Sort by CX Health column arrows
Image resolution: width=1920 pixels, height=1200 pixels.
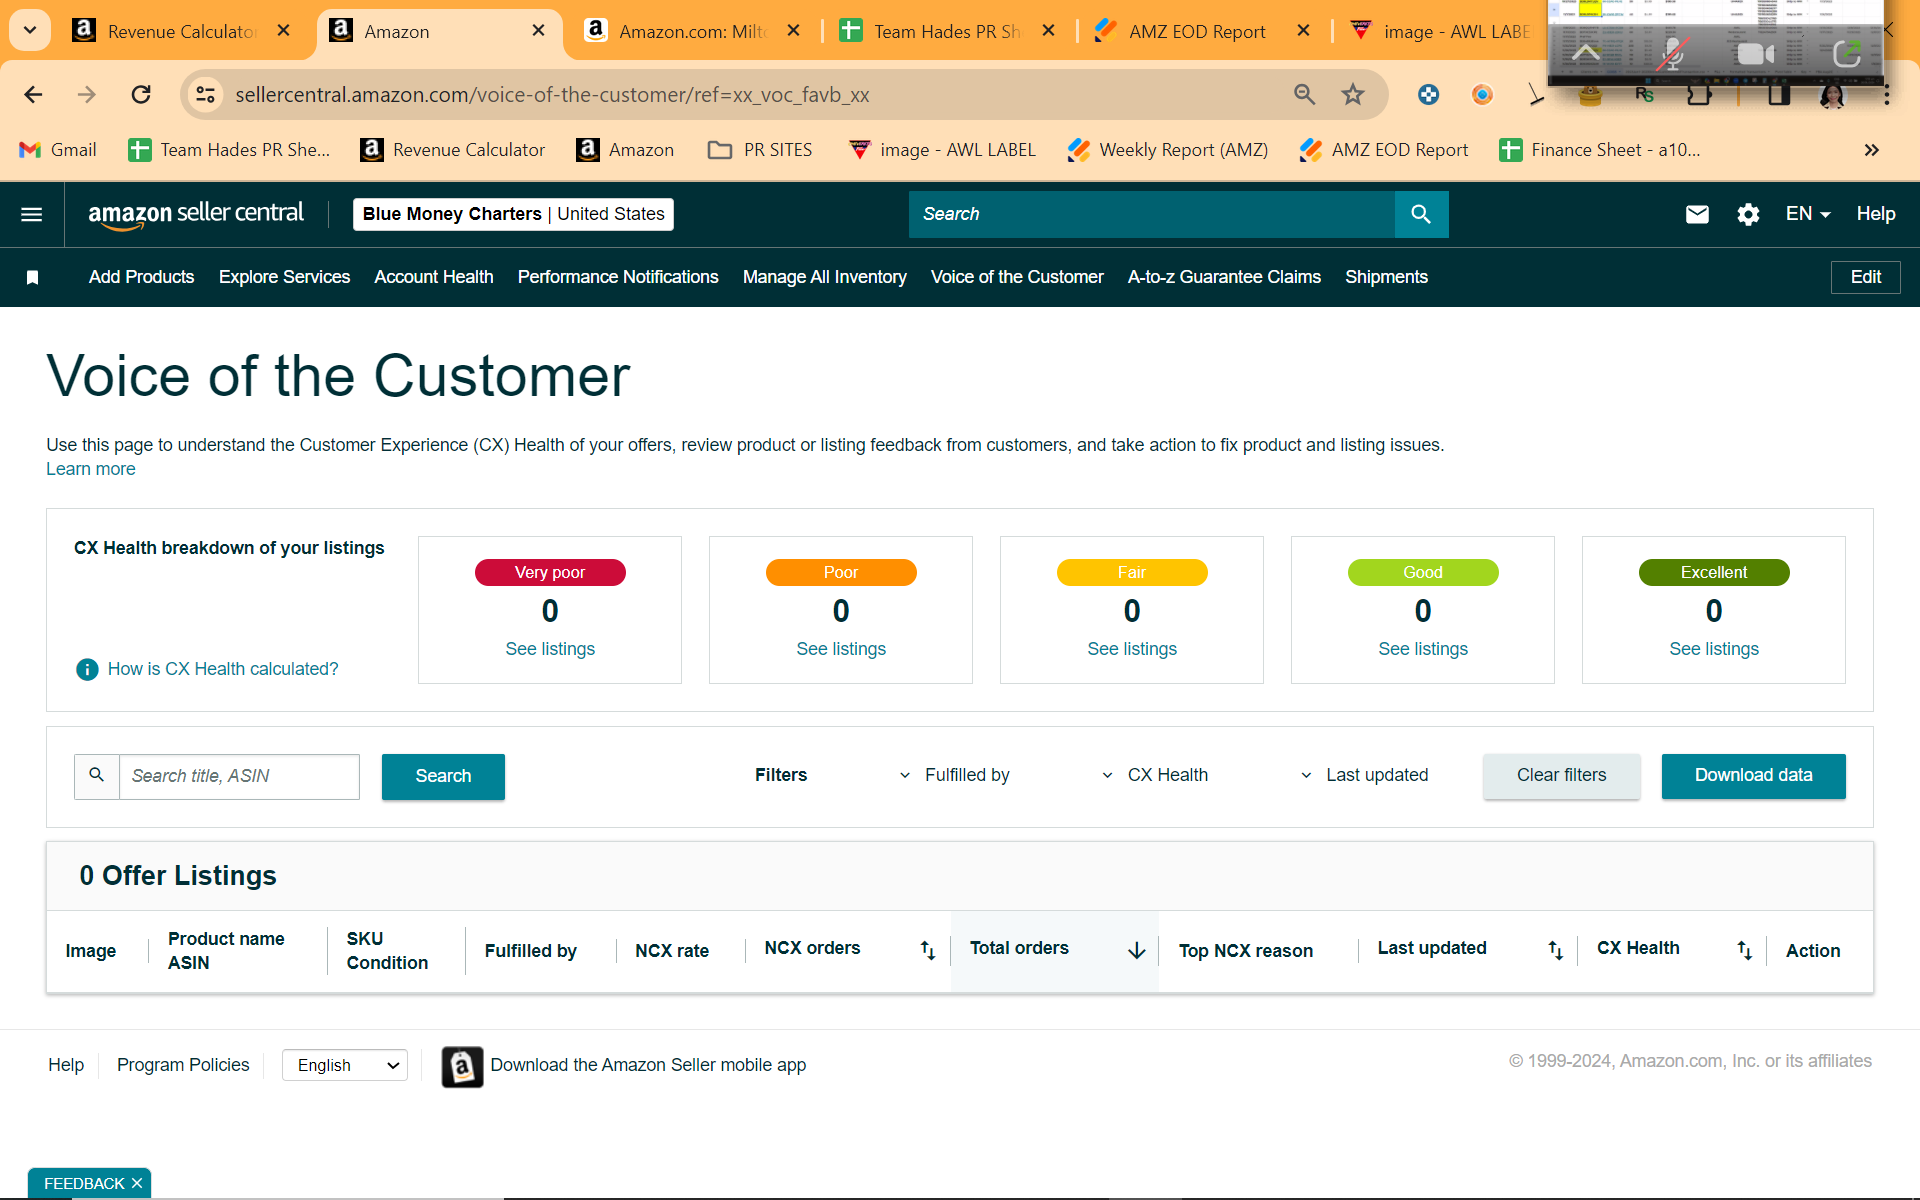[1744, 950]
